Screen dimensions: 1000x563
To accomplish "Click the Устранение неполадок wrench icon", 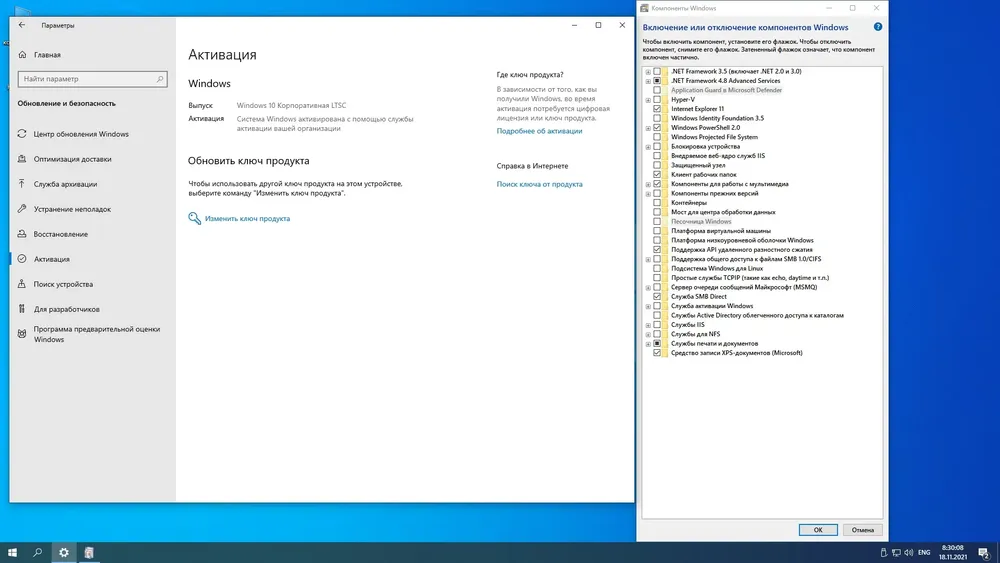I will point(22,209).
